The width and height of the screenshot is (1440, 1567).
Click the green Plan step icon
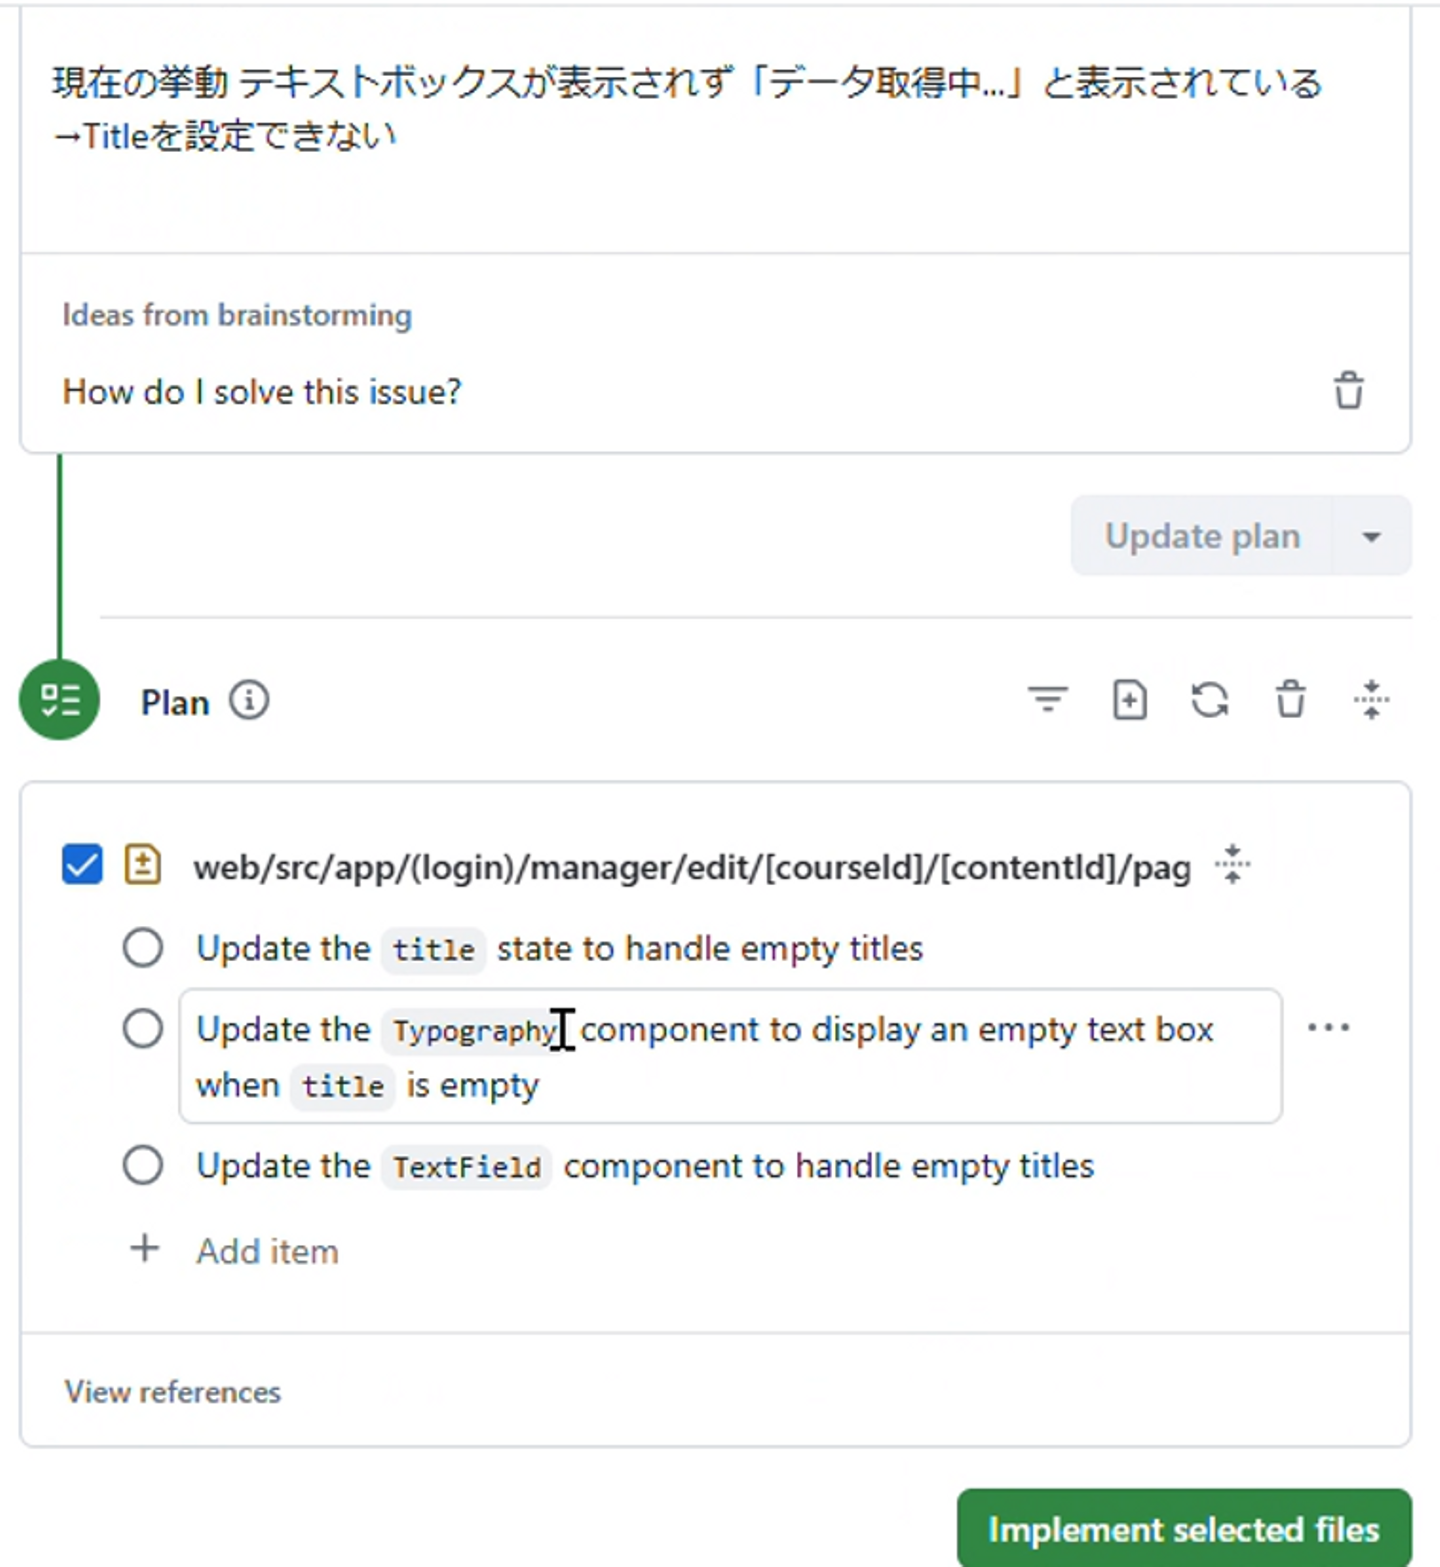coord(59,700)
